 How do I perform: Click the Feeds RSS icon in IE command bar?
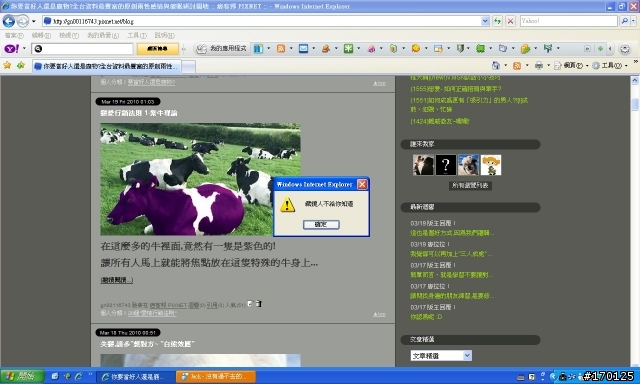tap(517, 66)
